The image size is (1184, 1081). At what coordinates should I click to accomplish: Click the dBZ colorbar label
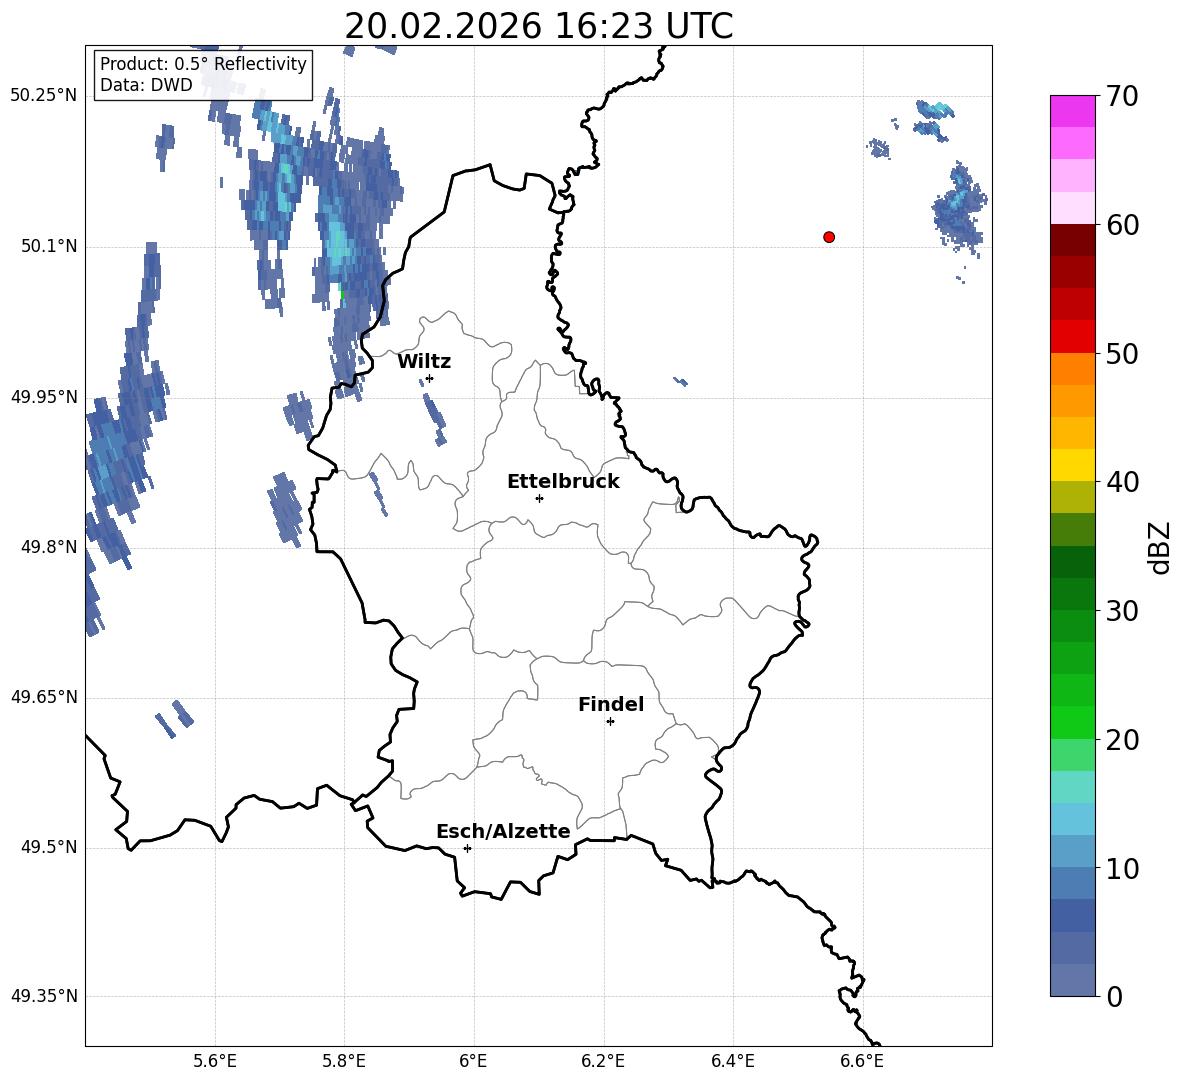[x=1160, y=547]
